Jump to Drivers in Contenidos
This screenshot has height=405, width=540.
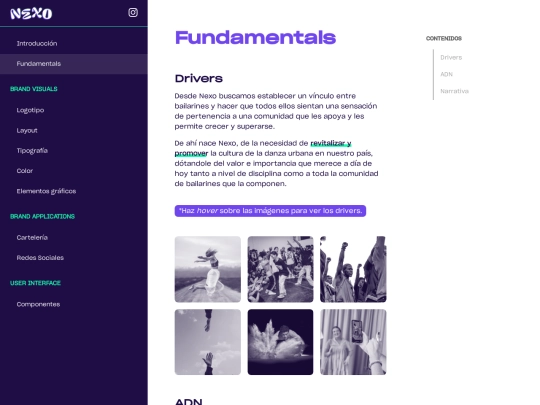coord(451,58)
